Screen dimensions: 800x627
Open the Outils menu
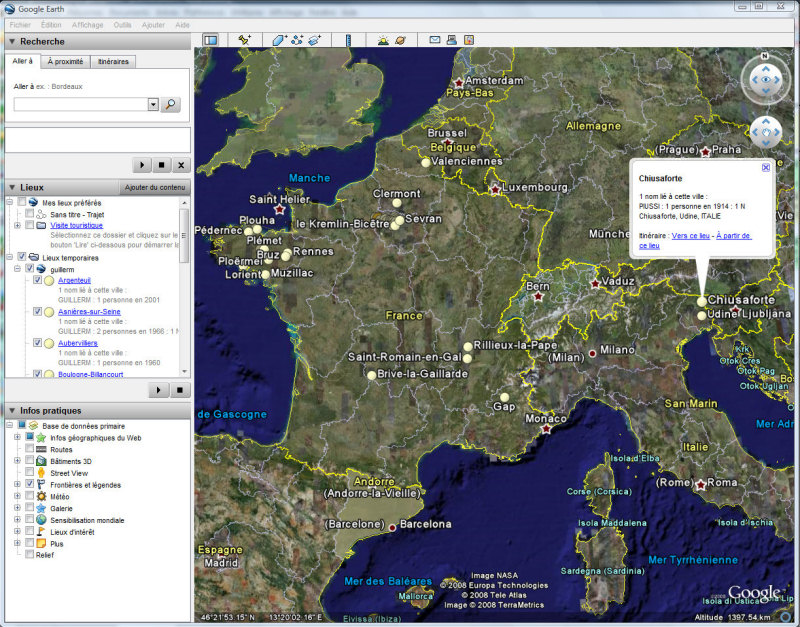tap(122, 25)
